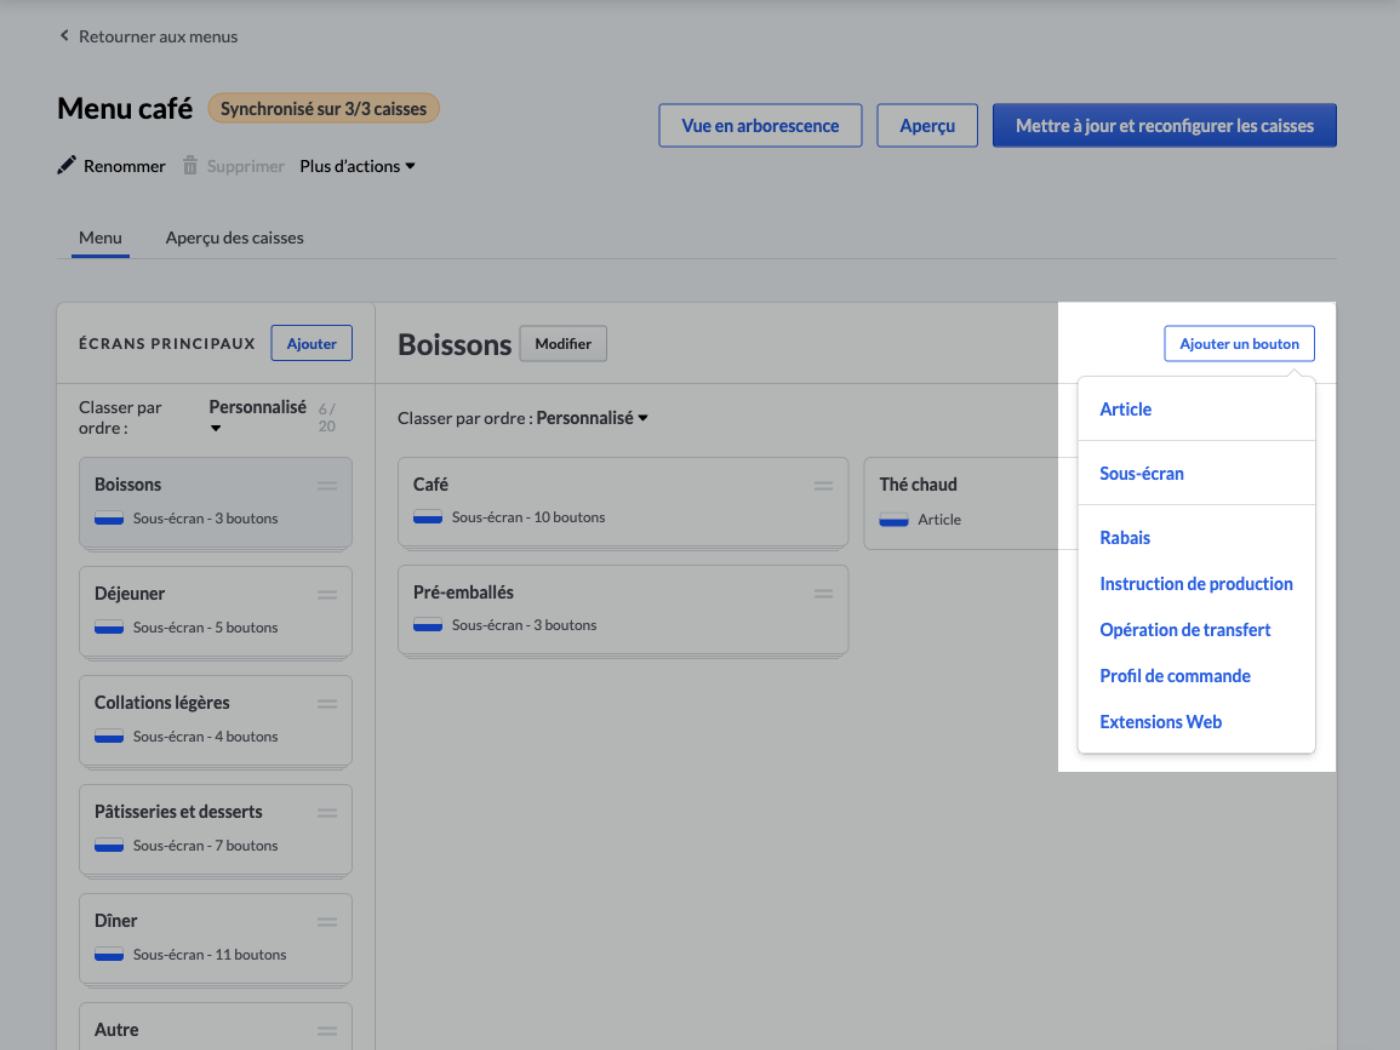Open the Plus d'actions dropdown

(x=357, y=166)
